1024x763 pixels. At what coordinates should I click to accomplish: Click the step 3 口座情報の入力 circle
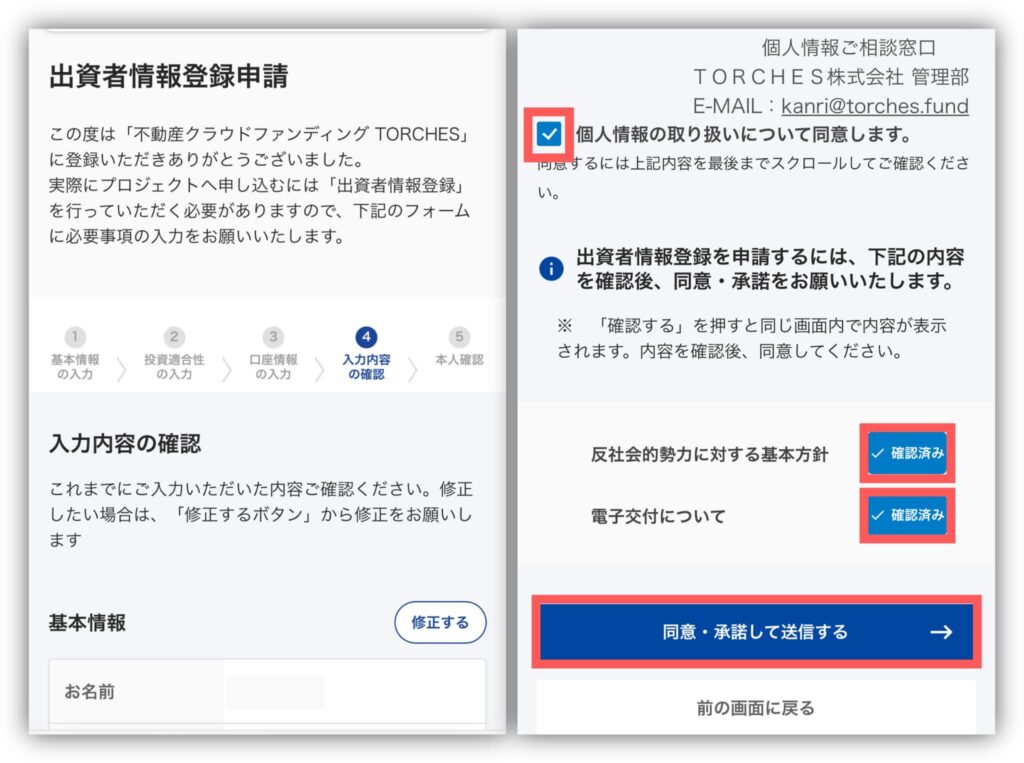(273, 336)
